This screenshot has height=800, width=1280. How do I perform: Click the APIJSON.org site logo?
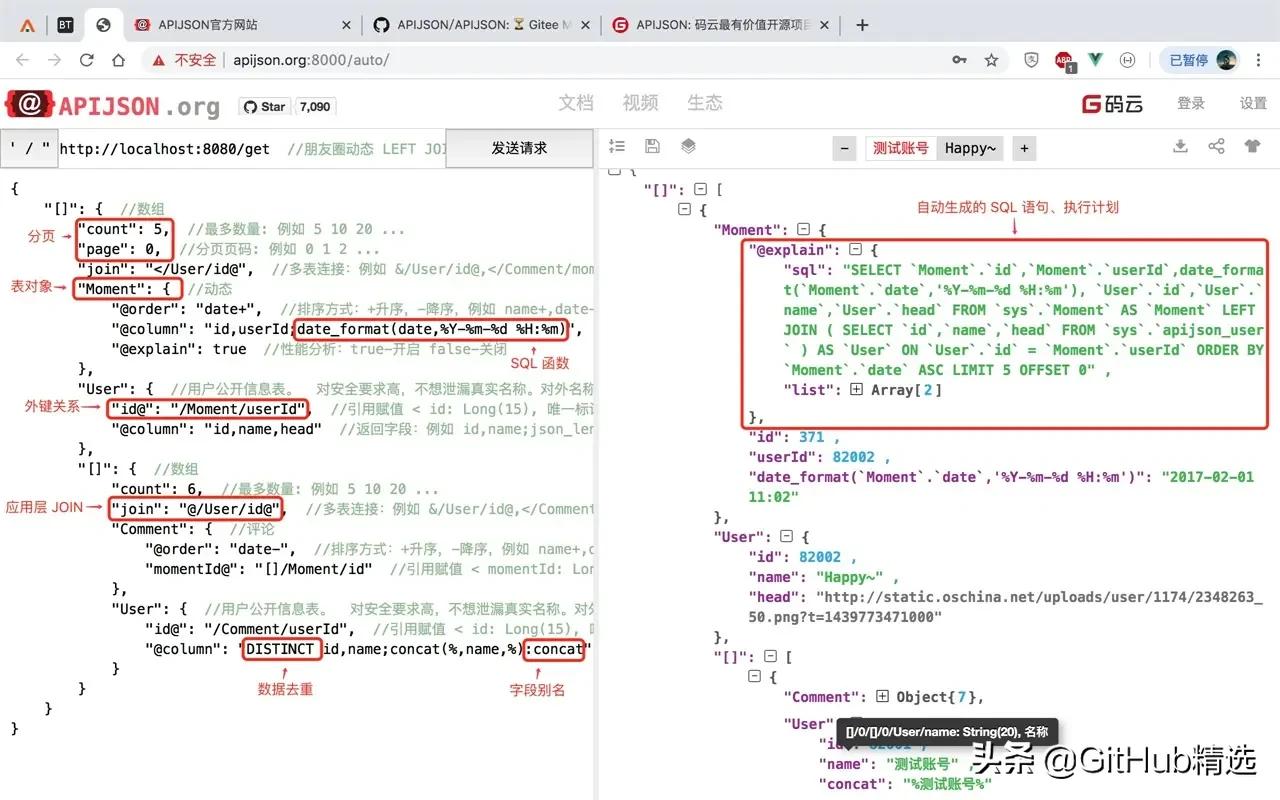tap(110, 104)
